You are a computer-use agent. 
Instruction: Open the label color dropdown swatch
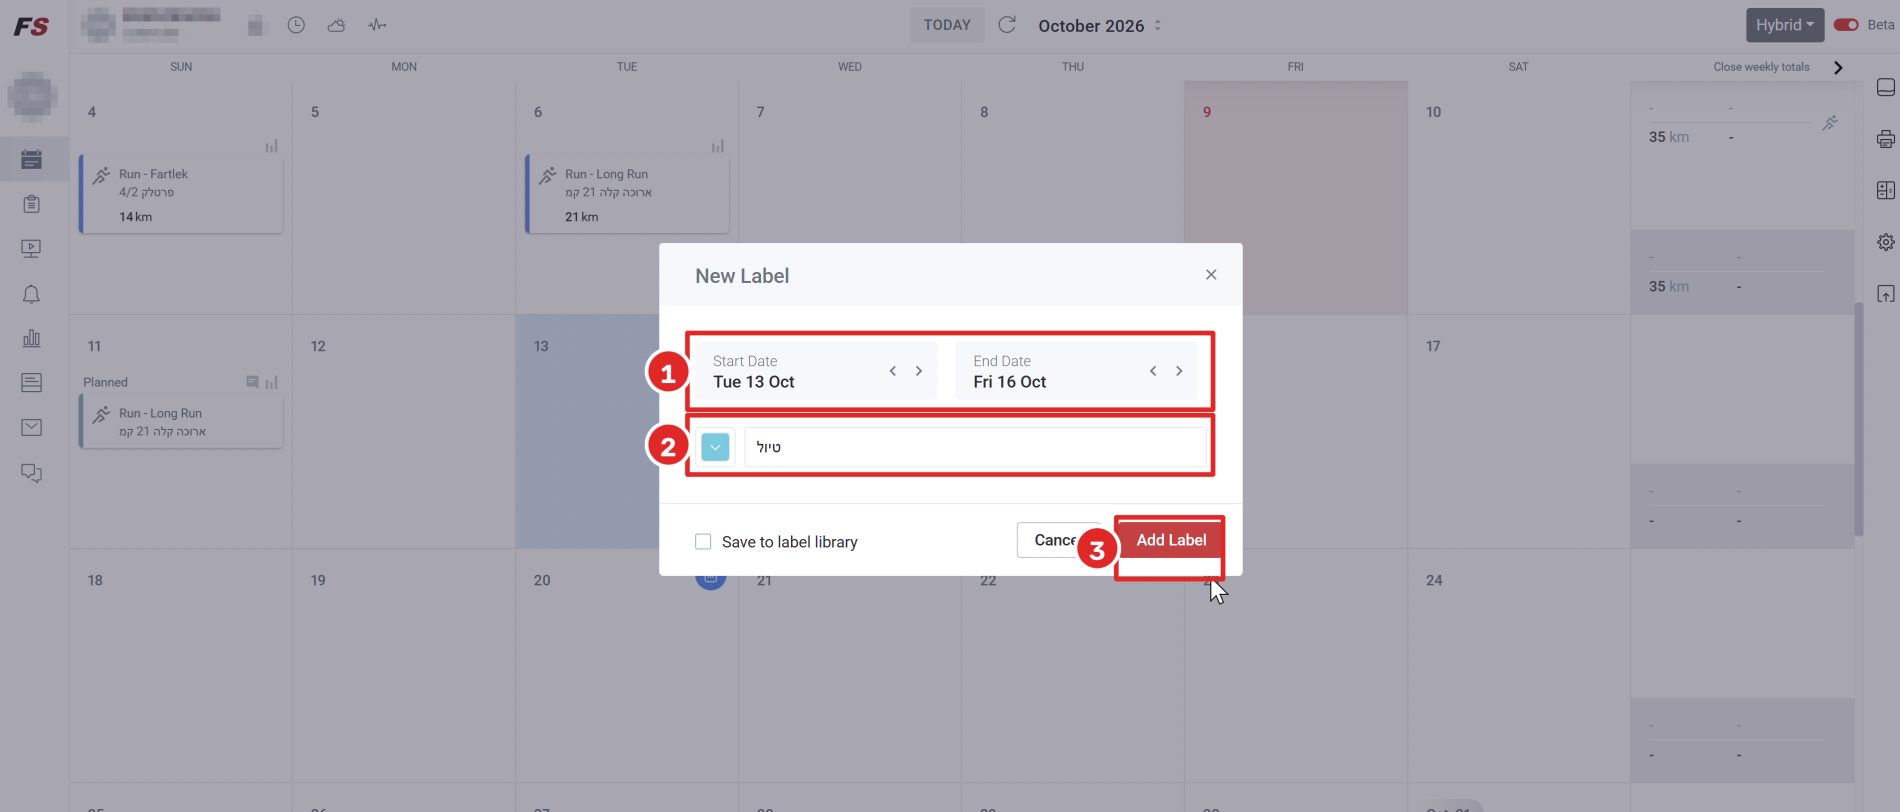click(715, 447)
